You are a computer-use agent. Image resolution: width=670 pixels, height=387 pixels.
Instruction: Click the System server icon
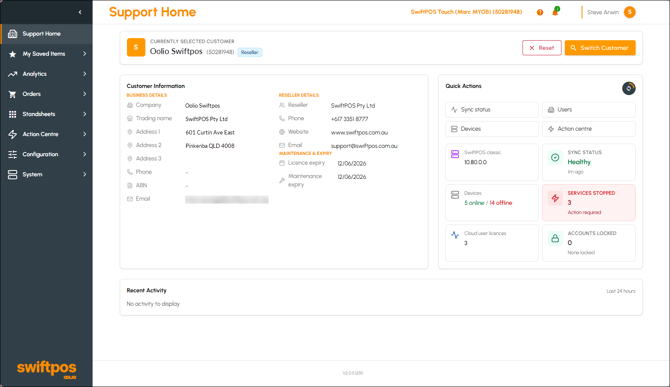[12, 174]
